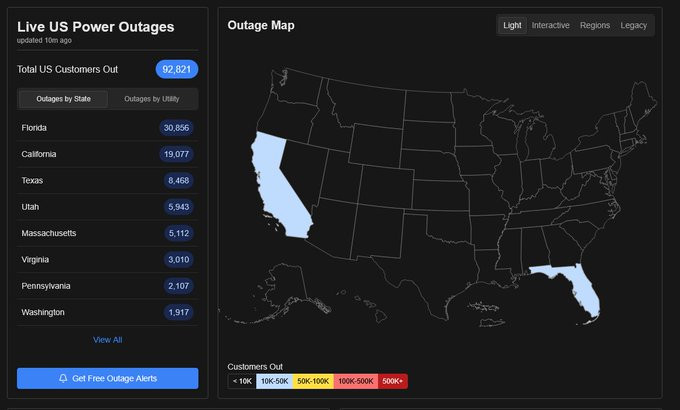
Task: Open the Texas outage row
Action: 108,181
